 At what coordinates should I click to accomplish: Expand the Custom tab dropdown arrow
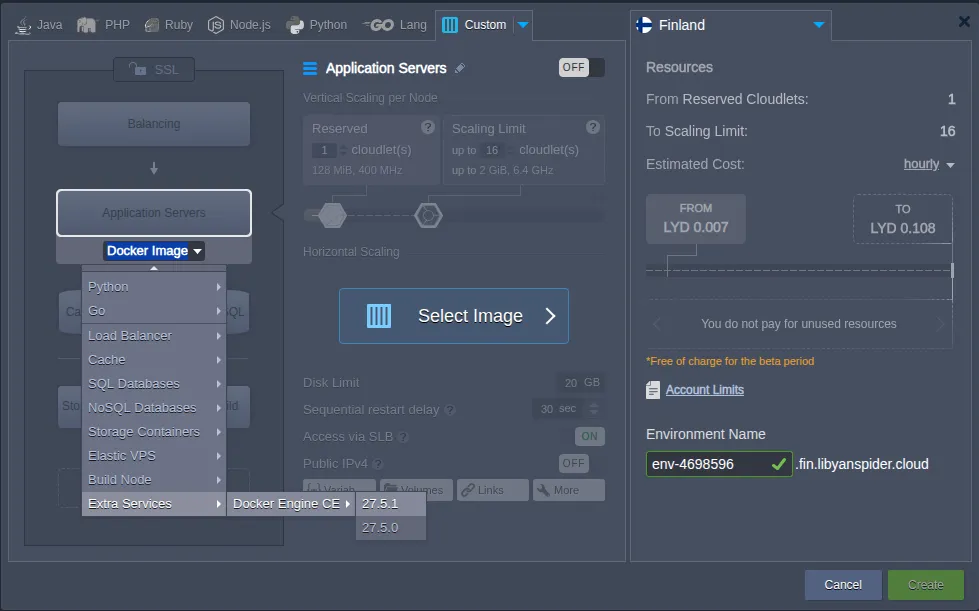[524, 24]
